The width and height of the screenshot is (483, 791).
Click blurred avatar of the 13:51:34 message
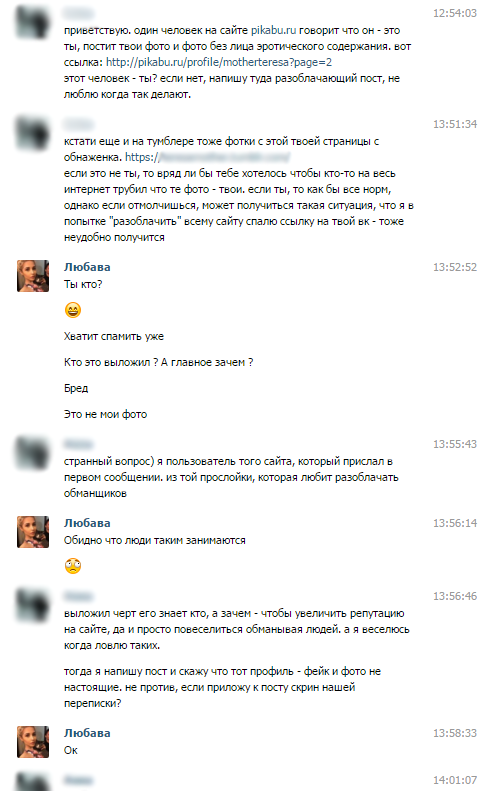pos(33,133)
